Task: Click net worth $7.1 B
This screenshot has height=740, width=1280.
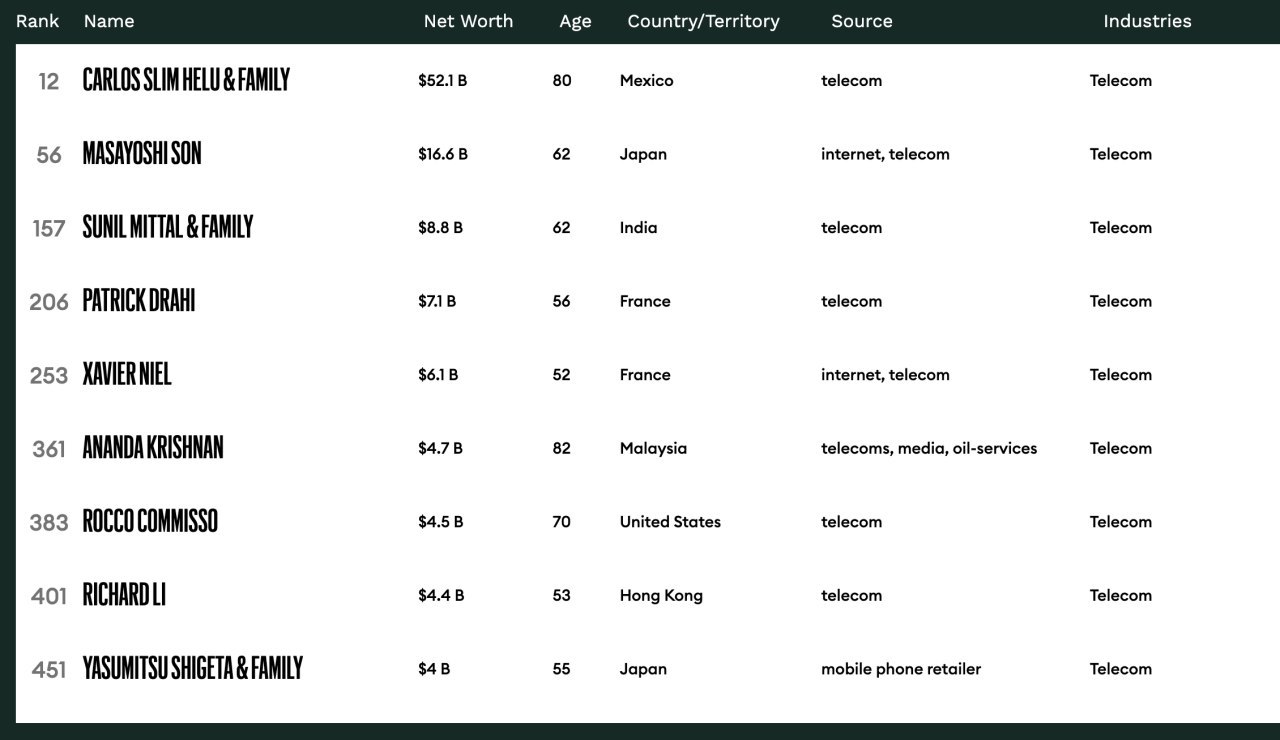Action: [x=437, y=301]
